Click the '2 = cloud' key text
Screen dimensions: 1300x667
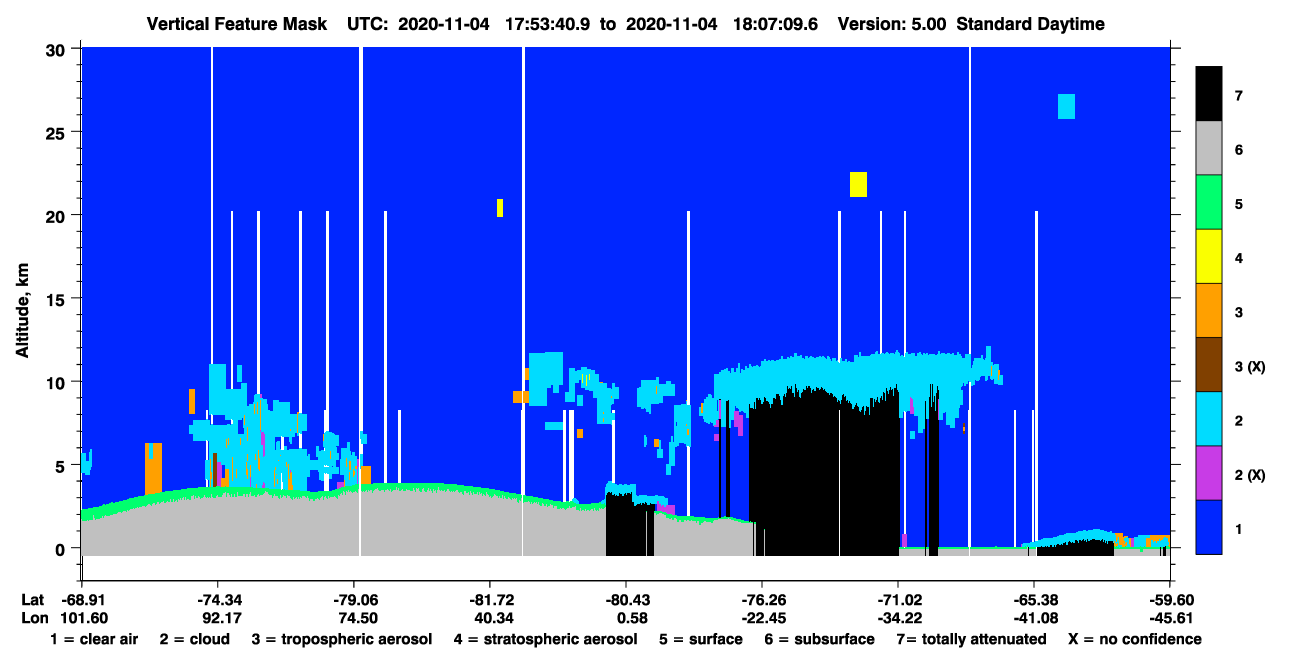pos(195,639)
